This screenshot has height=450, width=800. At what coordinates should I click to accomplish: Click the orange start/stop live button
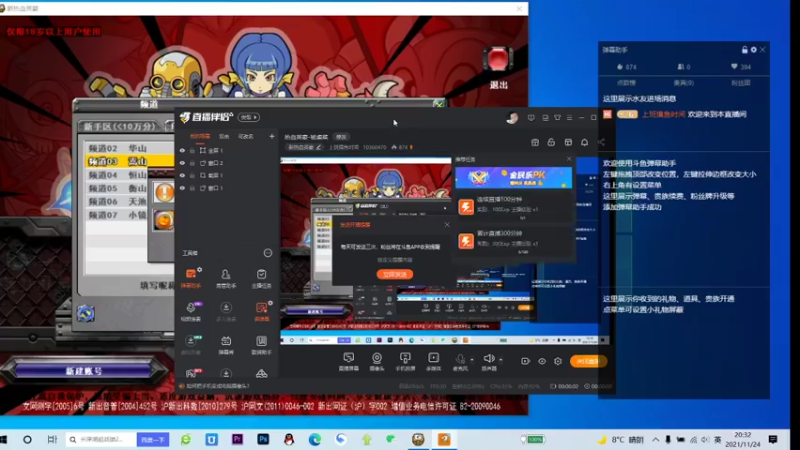point(588,361)
